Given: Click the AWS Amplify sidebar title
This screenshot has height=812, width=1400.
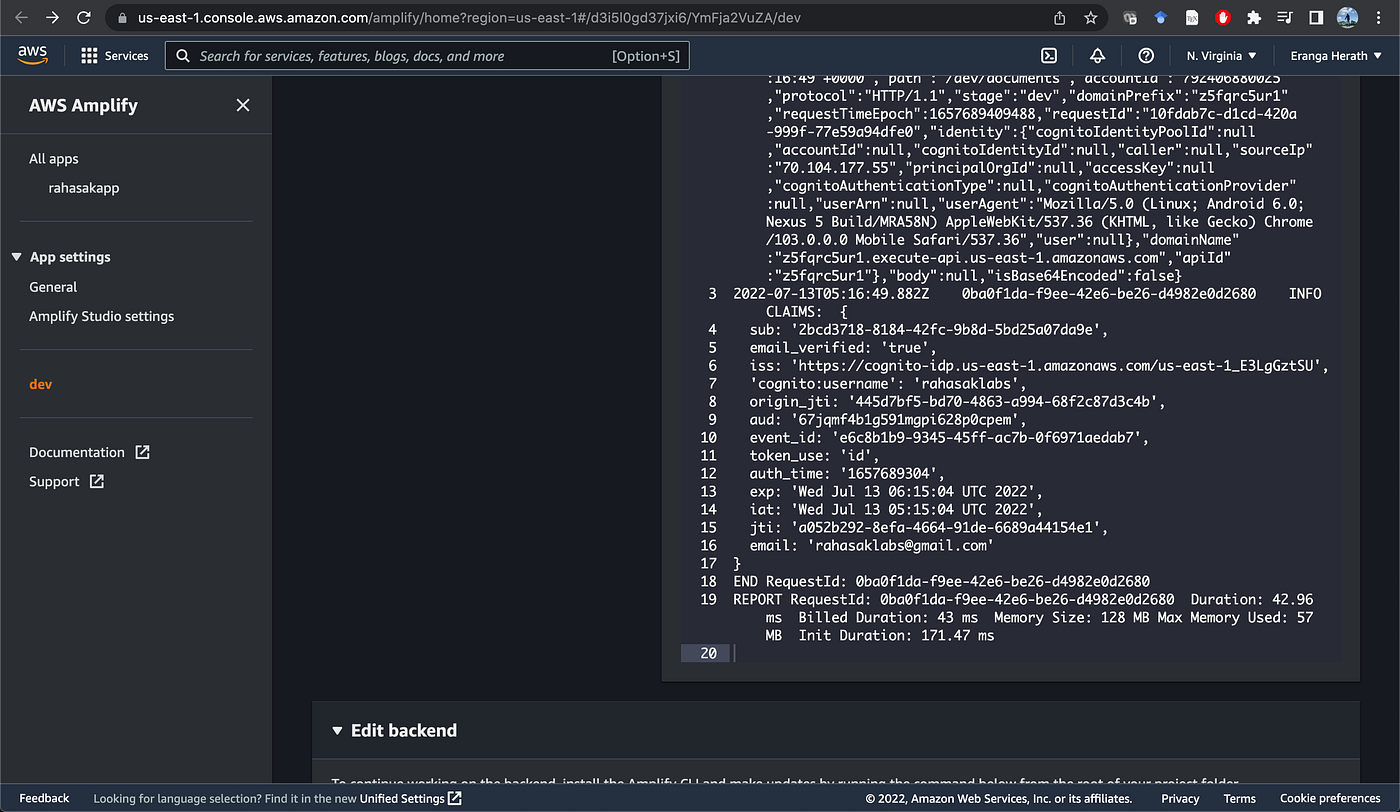Looking at the screenshot, I should pyautogui.click(x=83, y=105).
